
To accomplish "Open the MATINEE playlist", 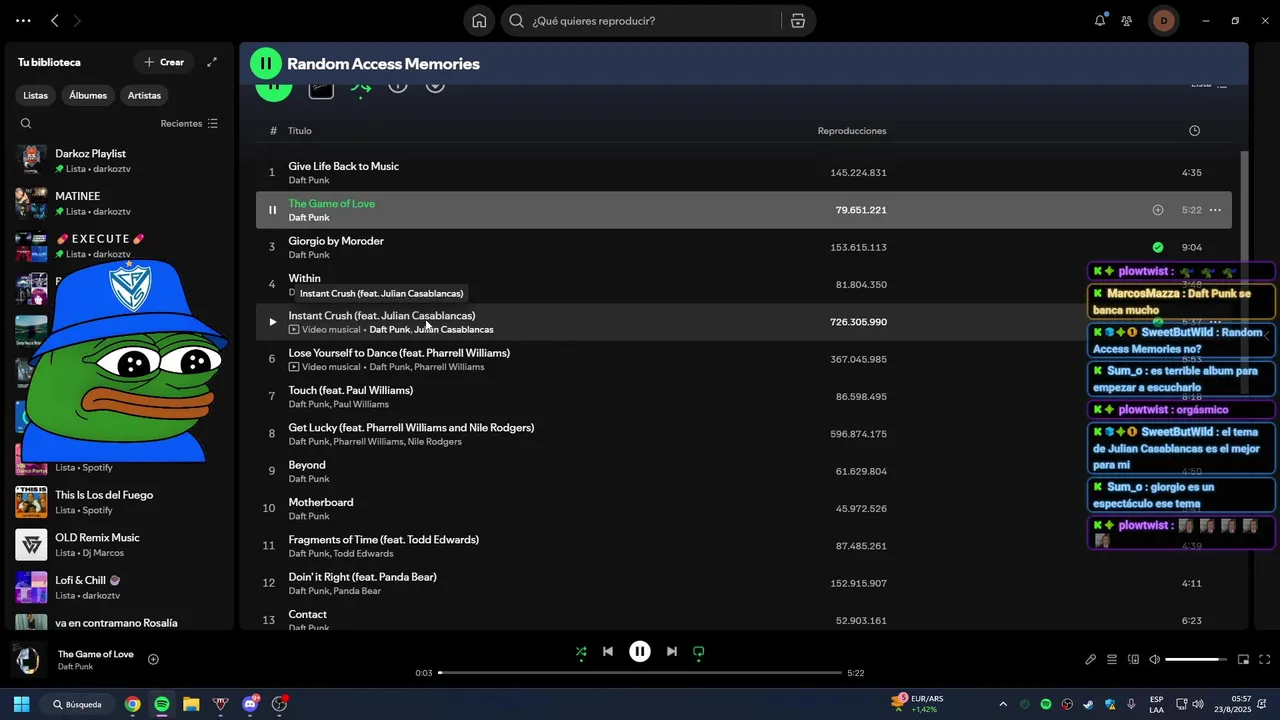I will click(118, 203).
